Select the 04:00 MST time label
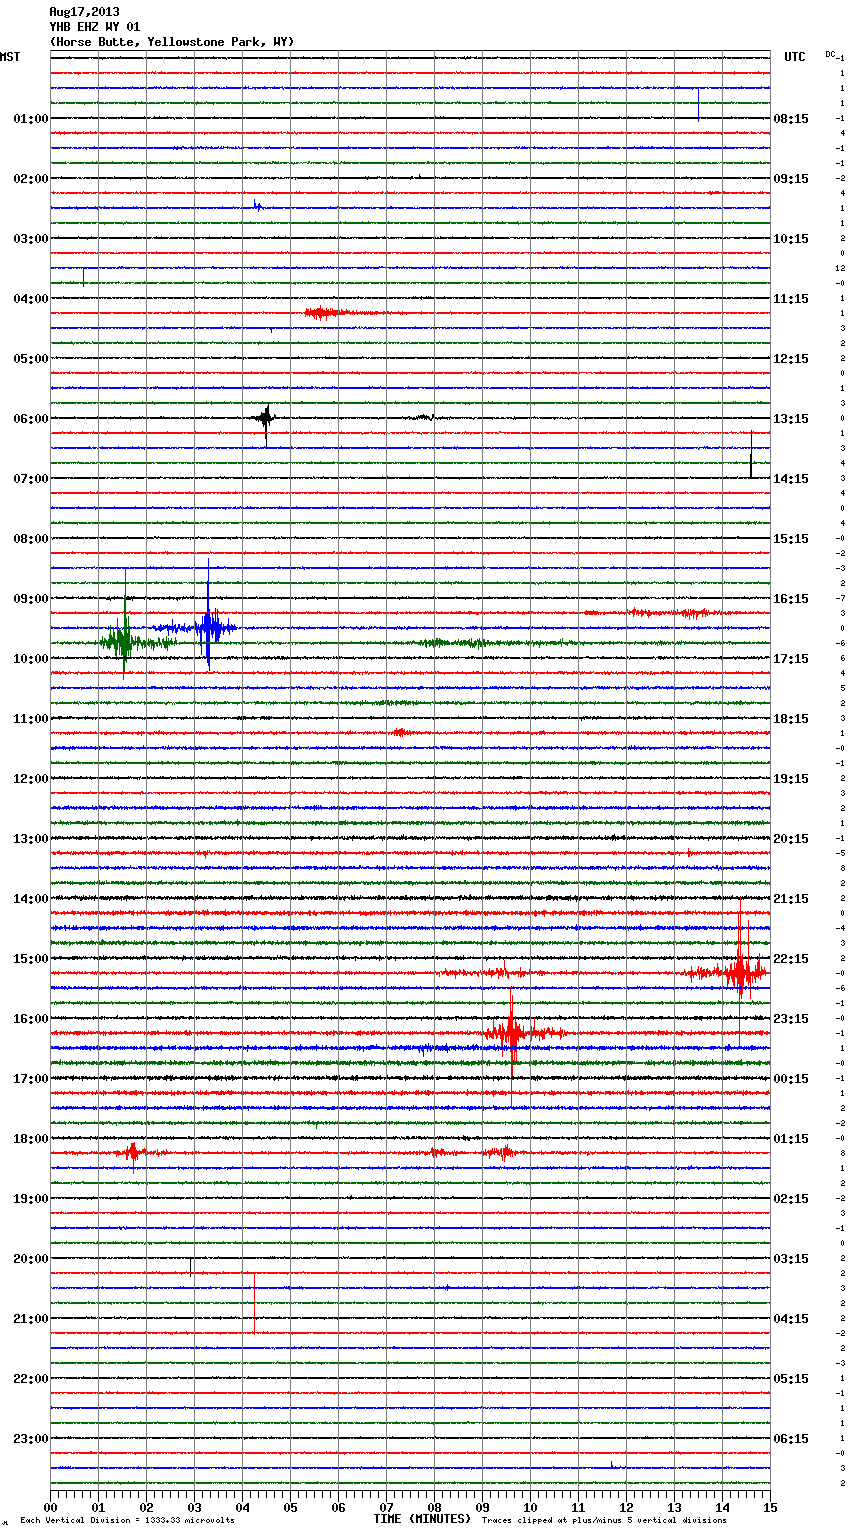The image size is (850, 1534). [x=31, y=299]
